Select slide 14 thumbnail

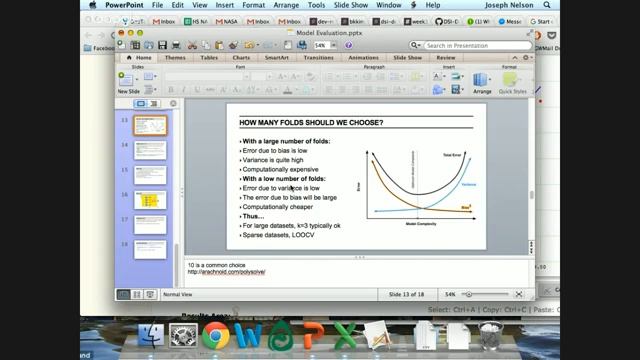[150, 150]
